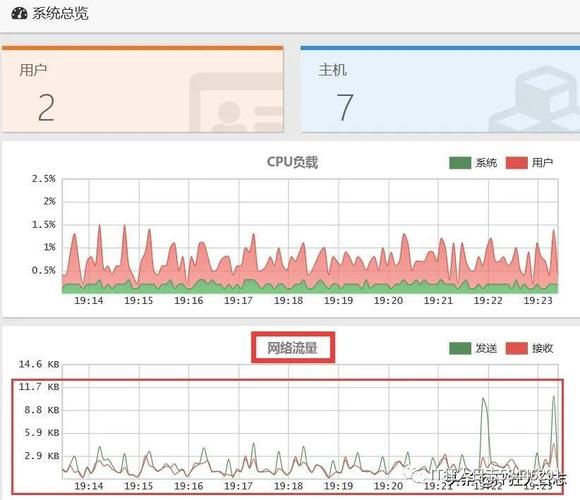Open the 主机 summary card

click(440, 89)
